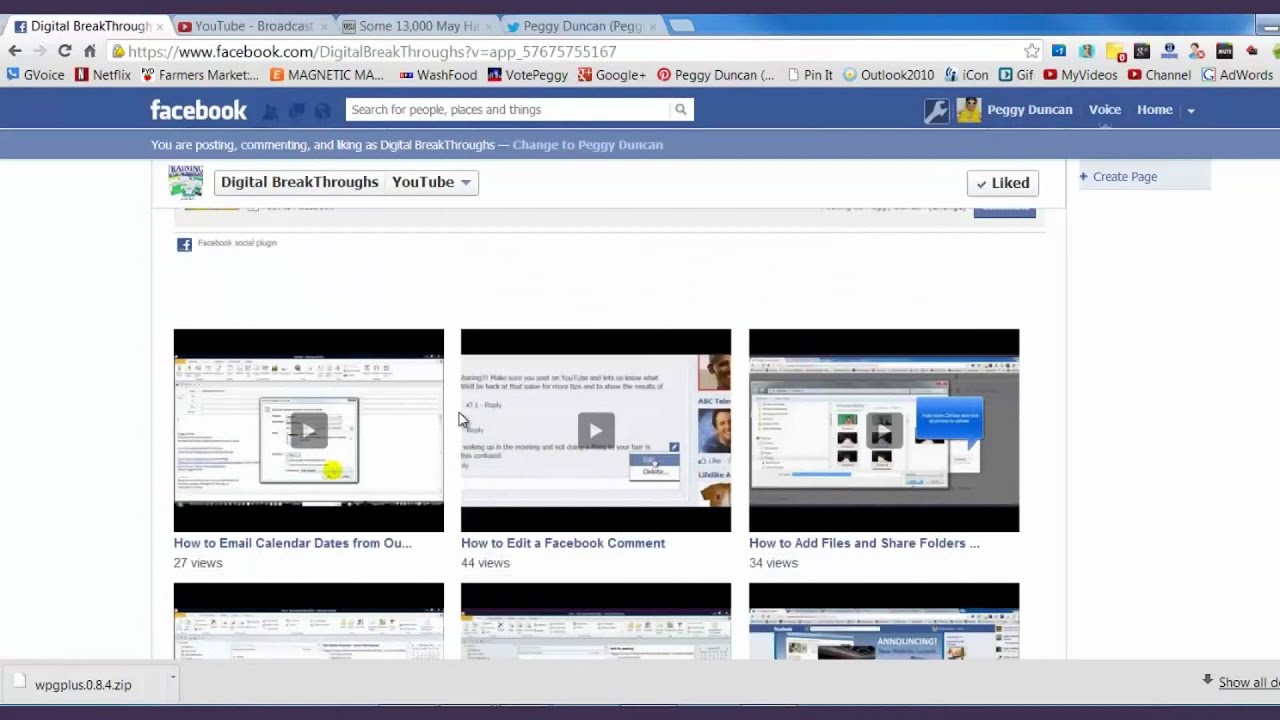Open MAGNETIC MA... bookmark

click(327, 75)
